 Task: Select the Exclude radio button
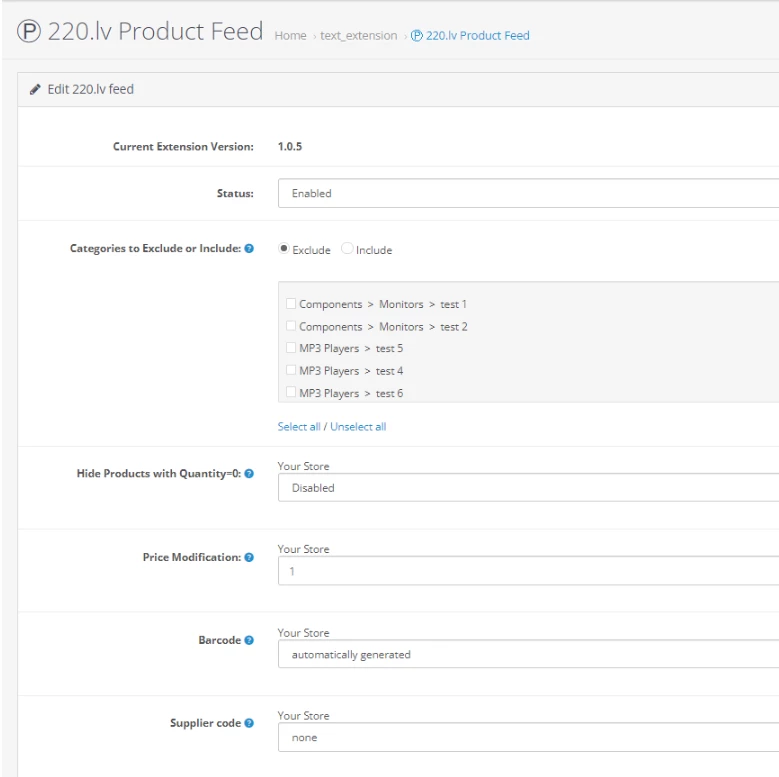[x=284, y=249]
